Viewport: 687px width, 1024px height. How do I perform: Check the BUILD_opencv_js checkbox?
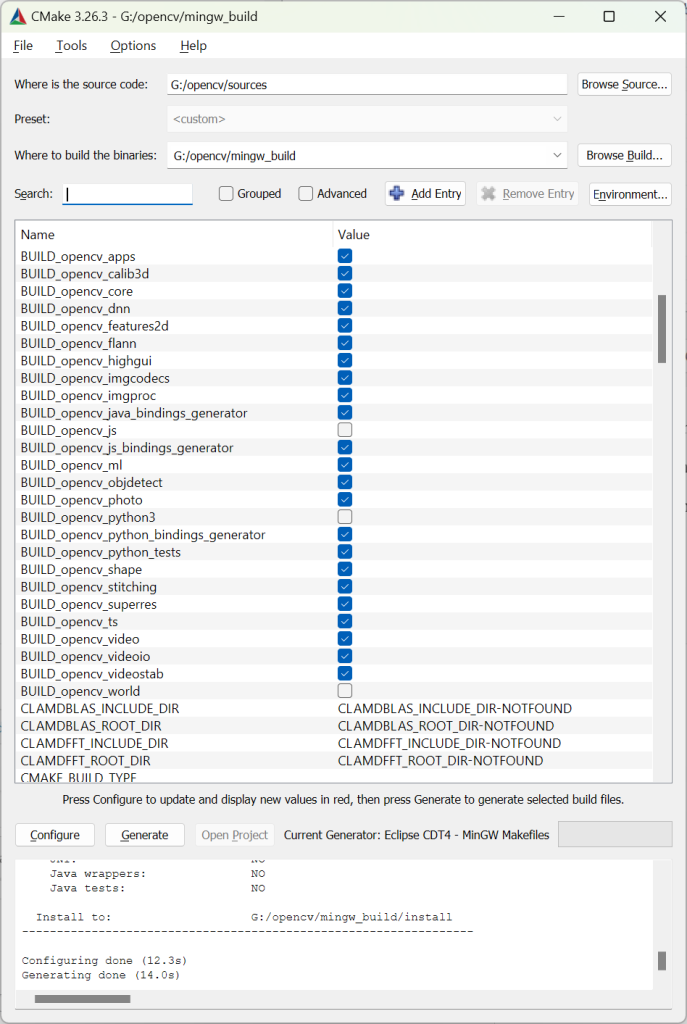coord(345,430)
